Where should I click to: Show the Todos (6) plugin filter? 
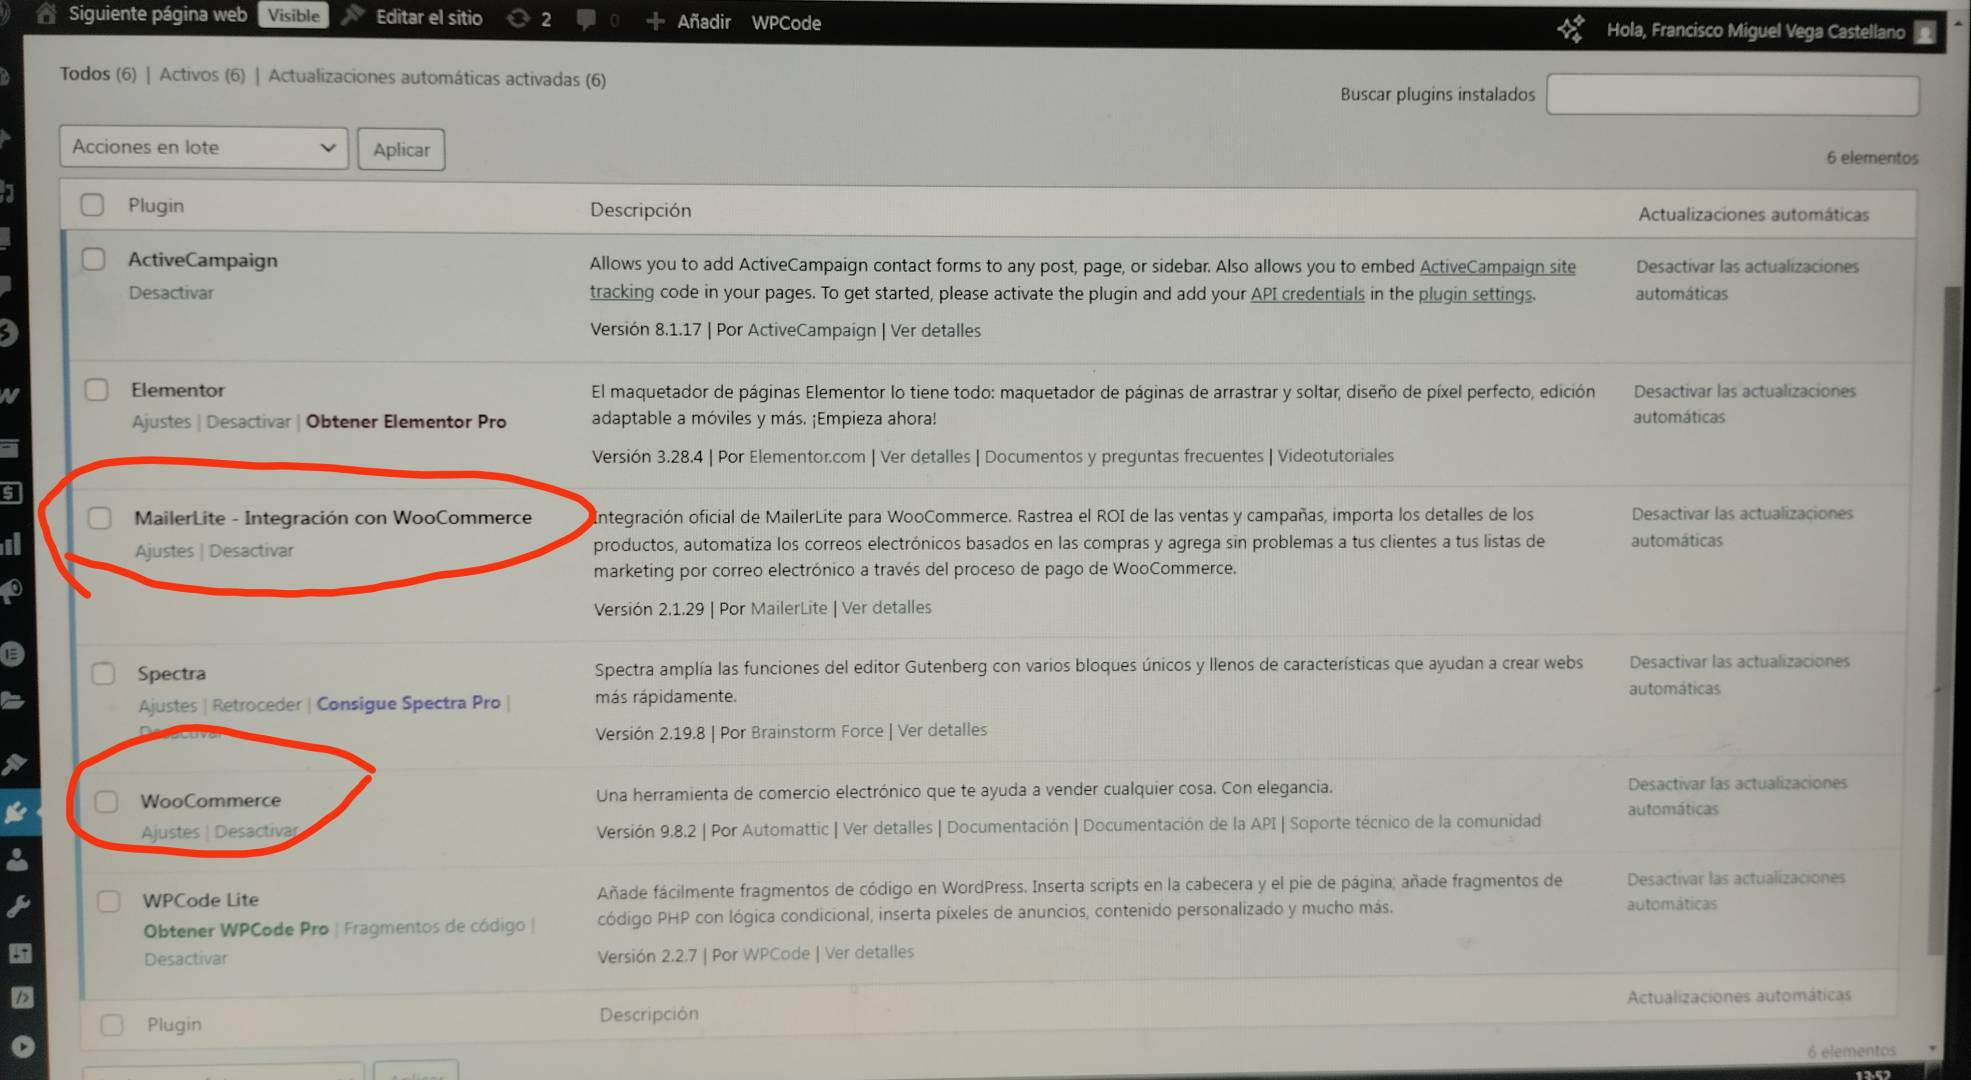[x=97, y=74]
